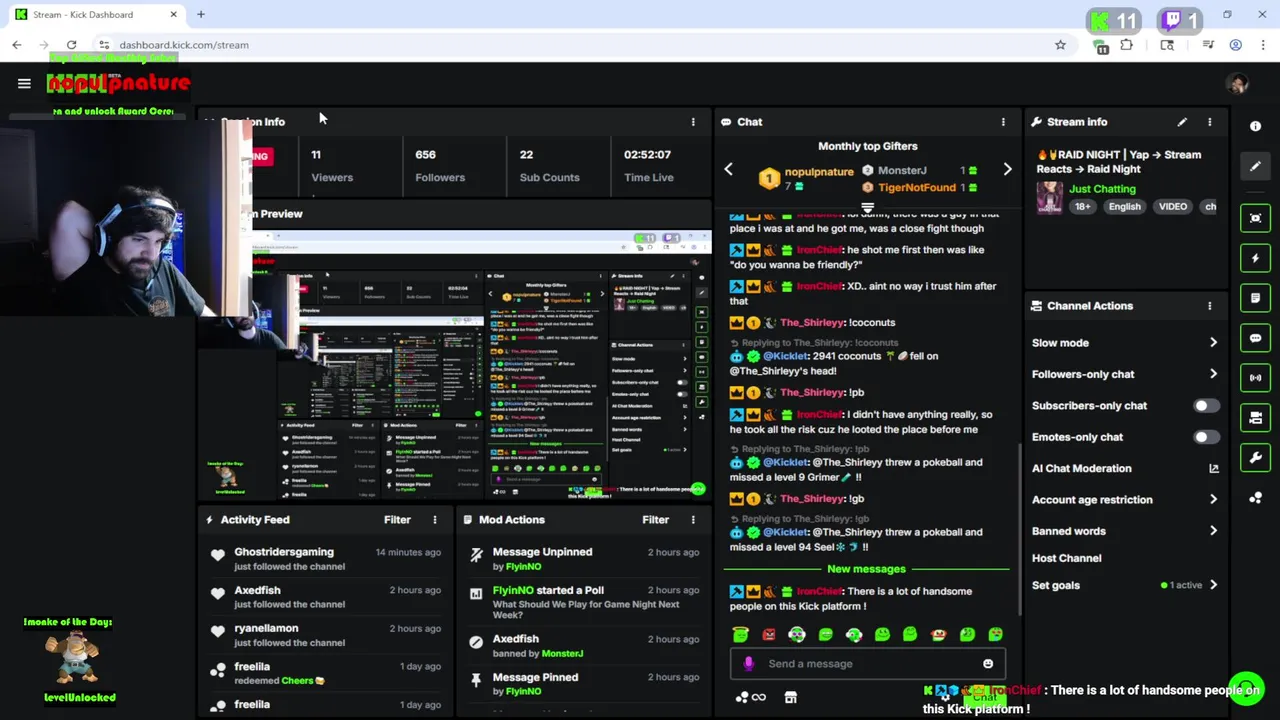1280x720 pixels.
Task: Select the red angry emote in quick emotes
Action: [x=768, y=634]
